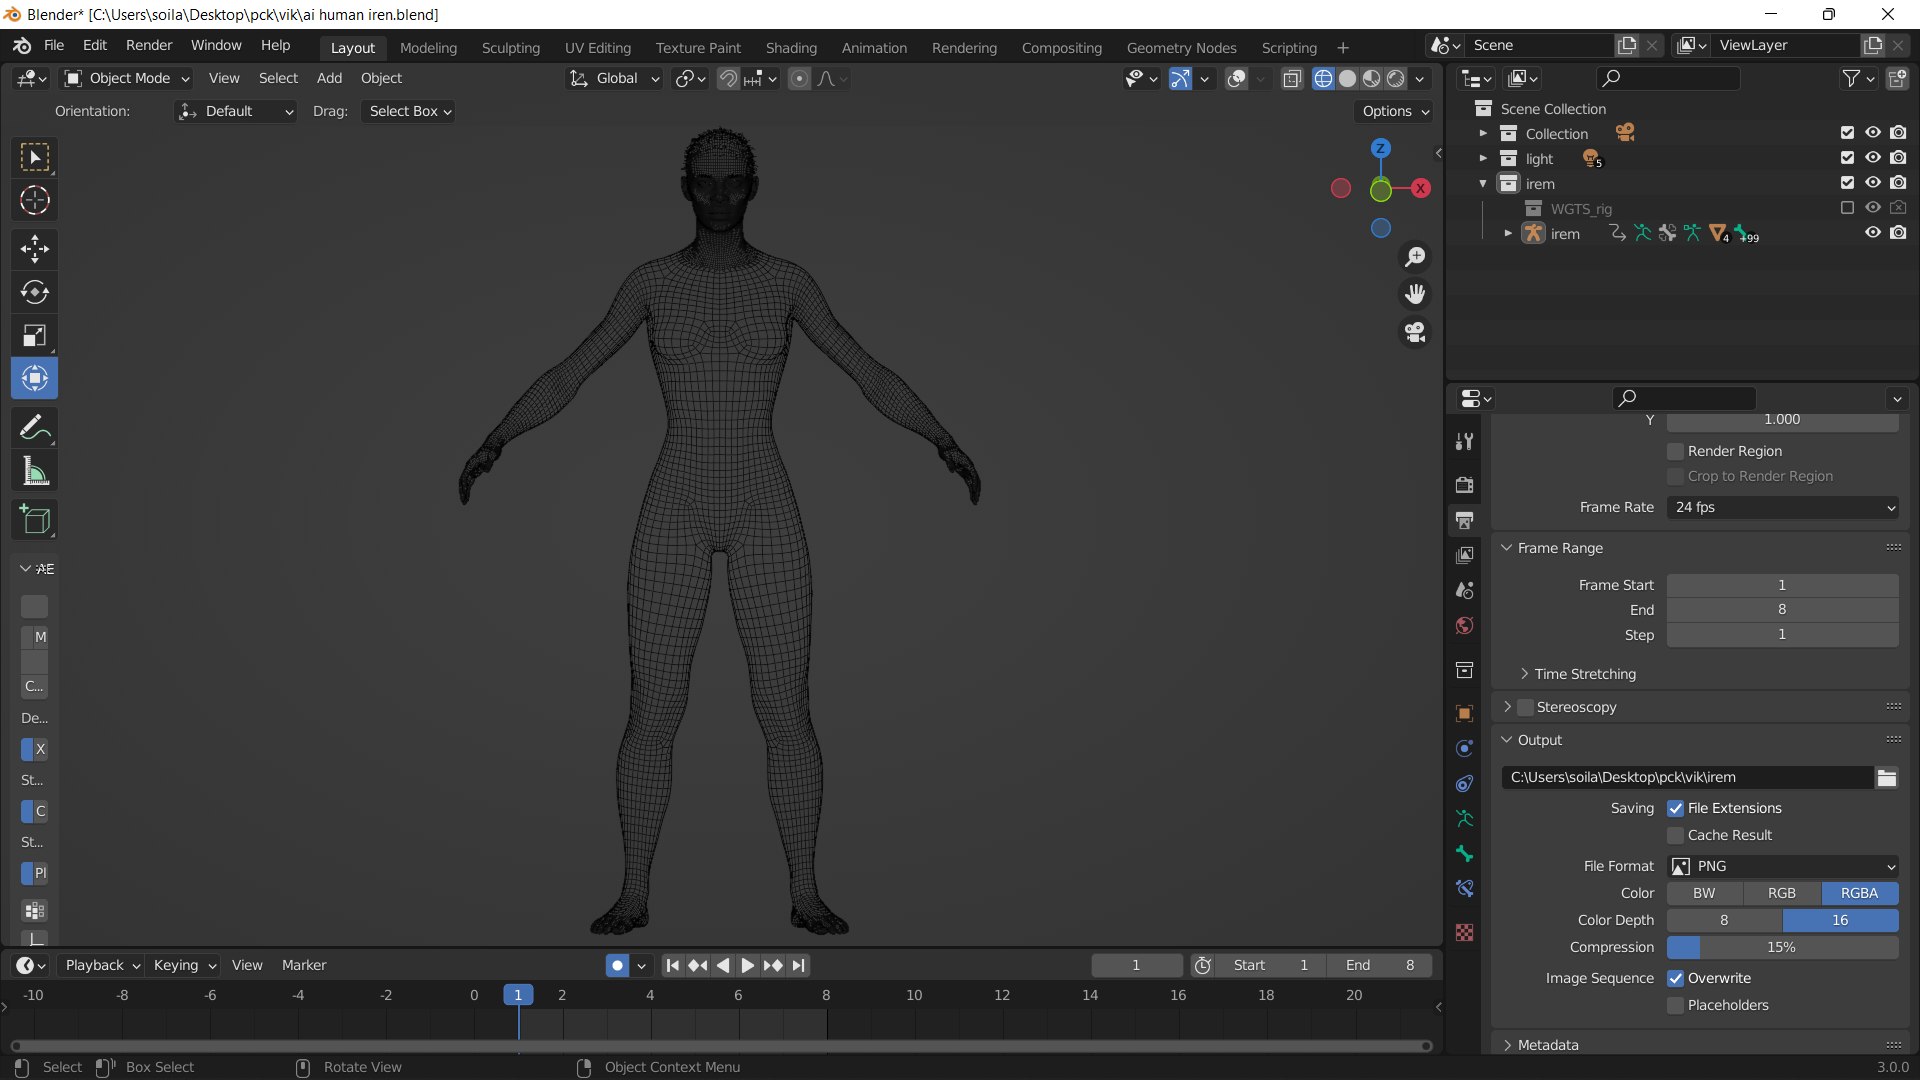Activate the Rotate tool
This screenshot has height=1080, width=1920.
point(35,292)
